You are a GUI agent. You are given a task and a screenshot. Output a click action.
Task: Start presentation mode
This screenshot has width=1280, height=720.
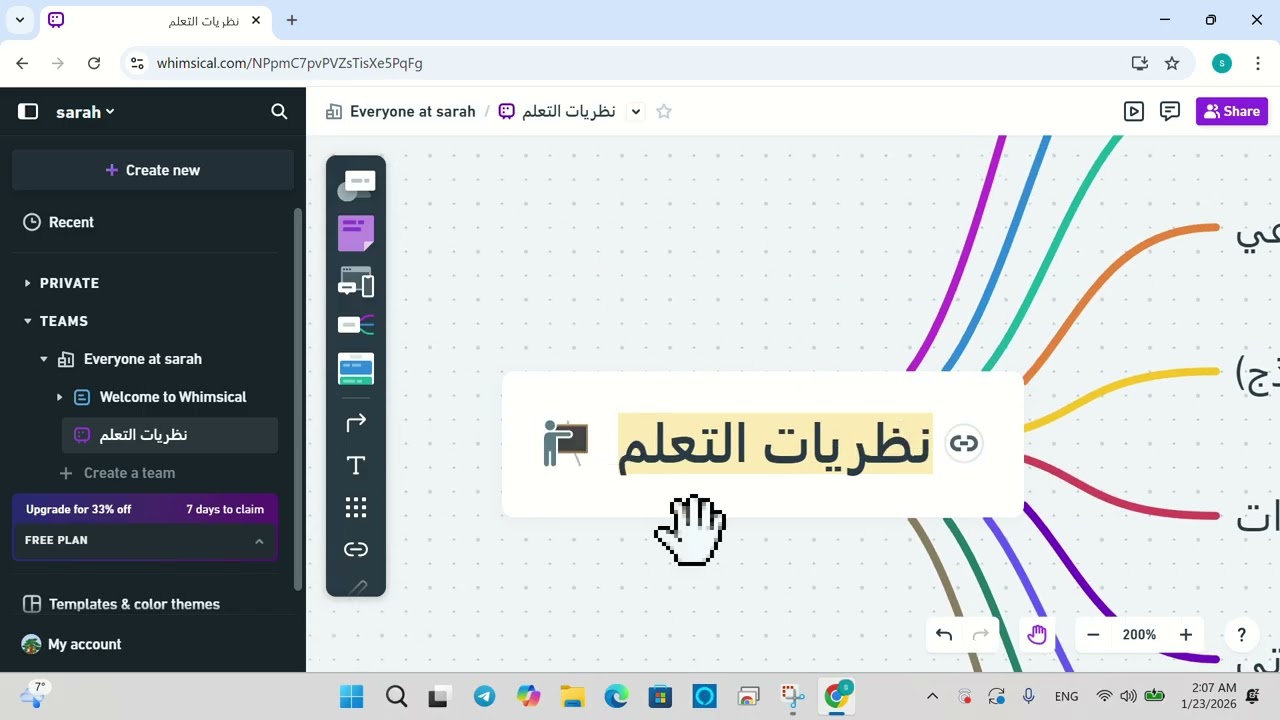coord(1134,111)
